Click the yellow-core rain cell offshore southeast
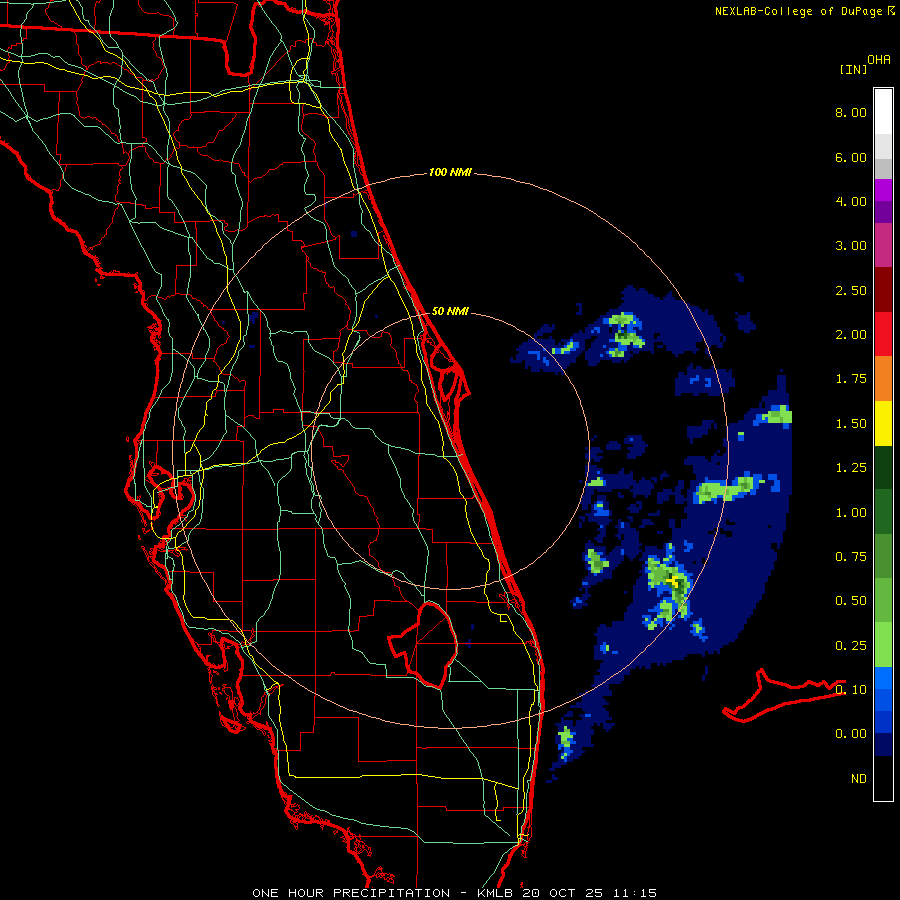 pyautogui.click(x=676, y=584)
